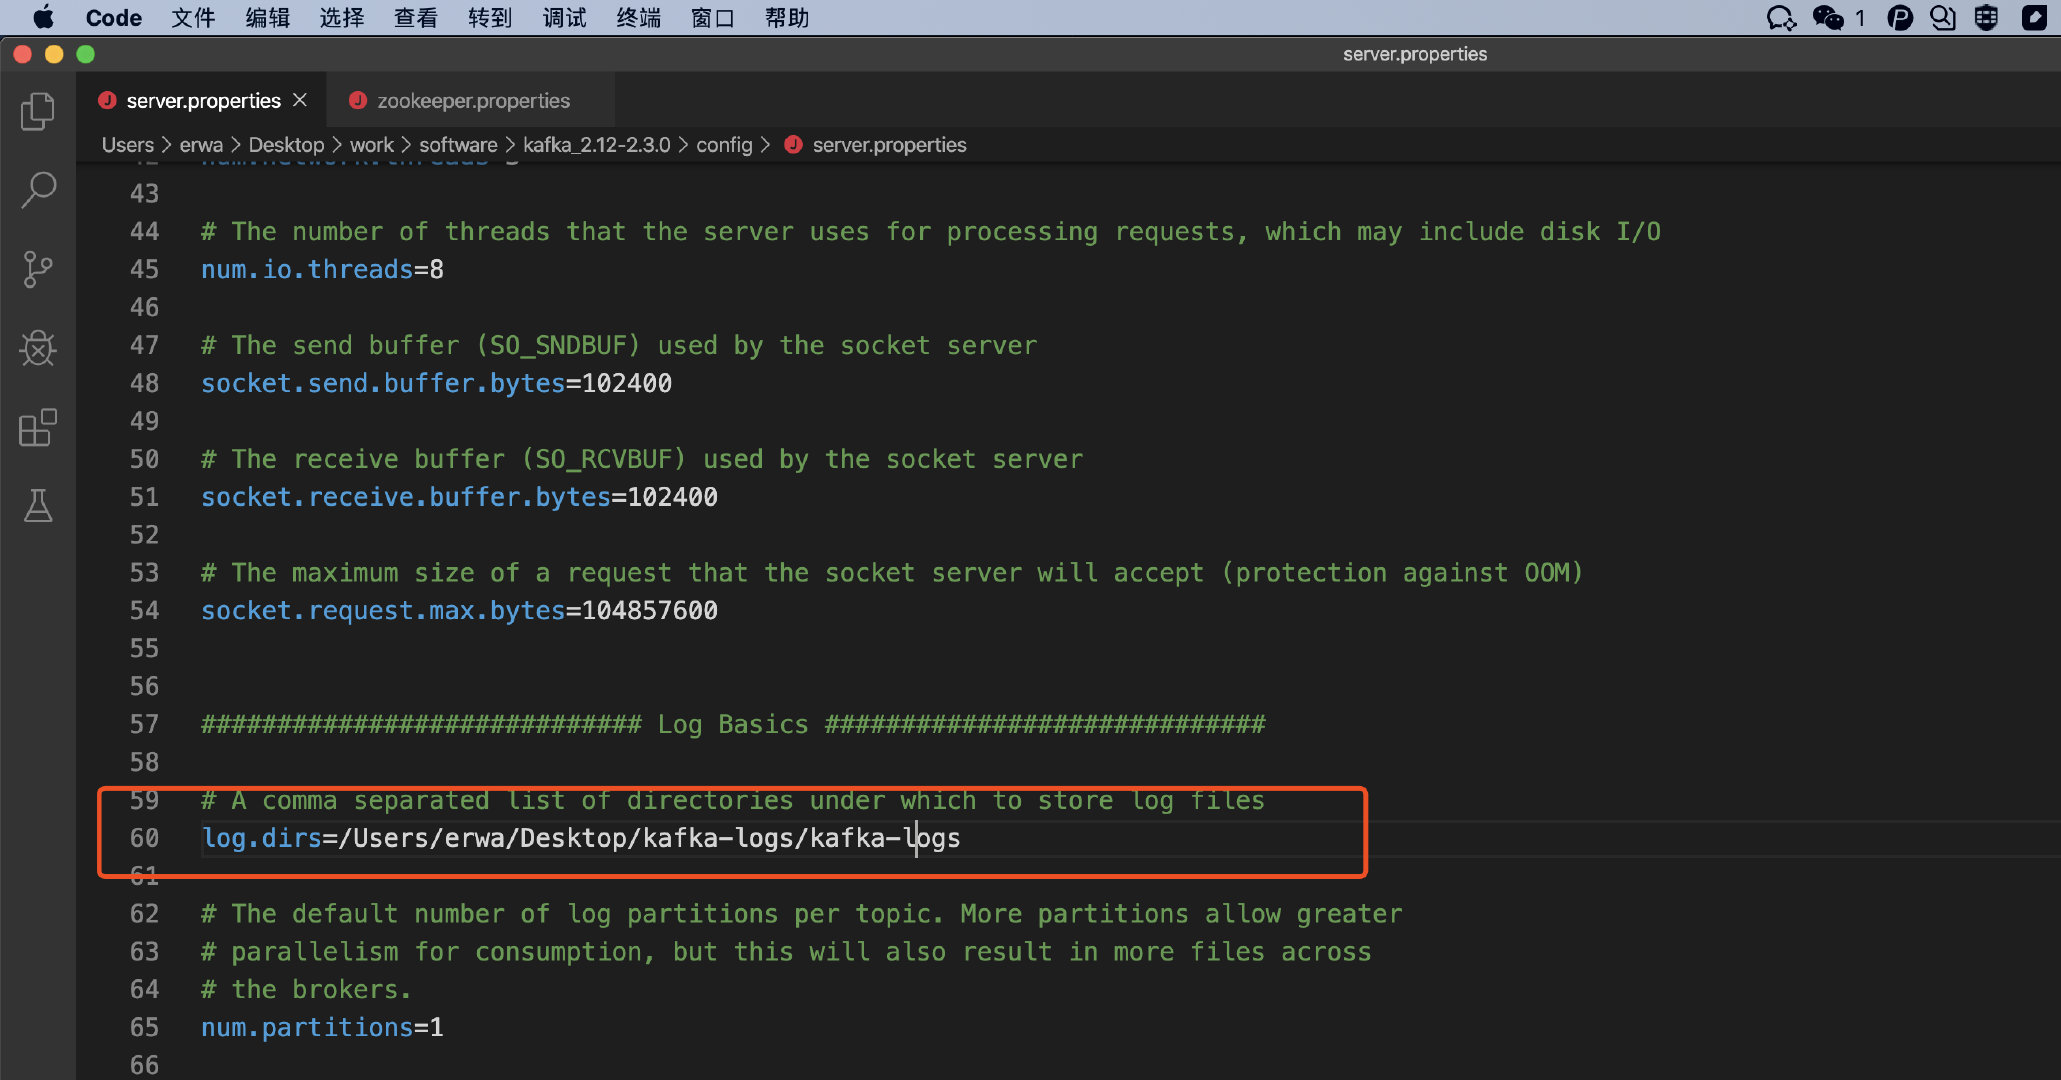2061x1080 pixels.
Task: Click comment about number of threads processing
Action: [x=931, y=231]
